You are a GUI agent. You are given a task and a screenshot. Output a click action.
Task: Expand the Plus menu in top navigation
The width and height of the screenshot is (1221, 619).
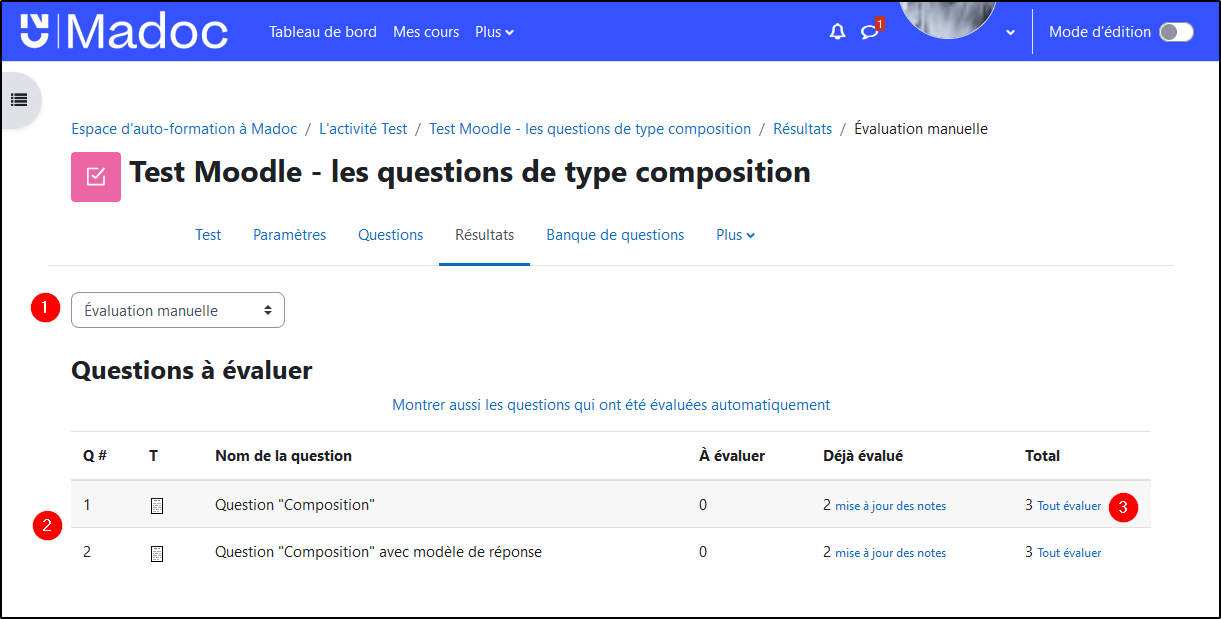(494, 32)
